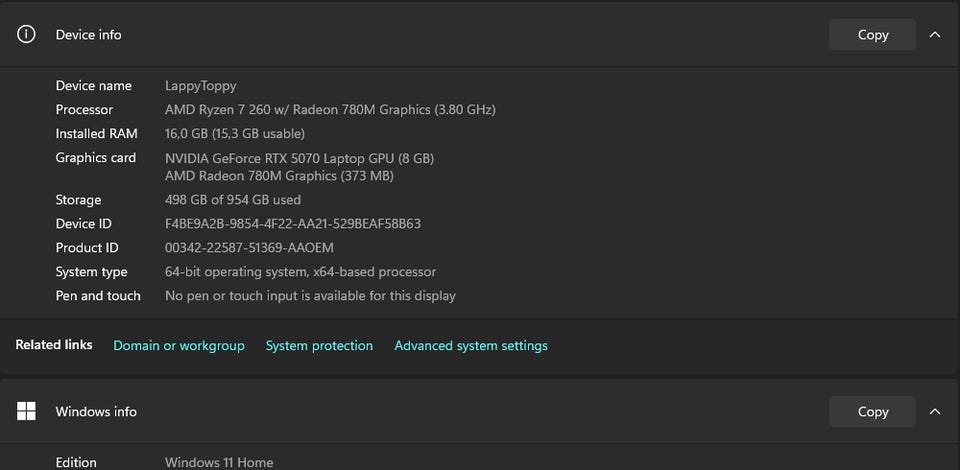Image resolution: width=960 pixels, height=470 pixels.
Task: Click the Windows info section title
Action: coord(96,412)
